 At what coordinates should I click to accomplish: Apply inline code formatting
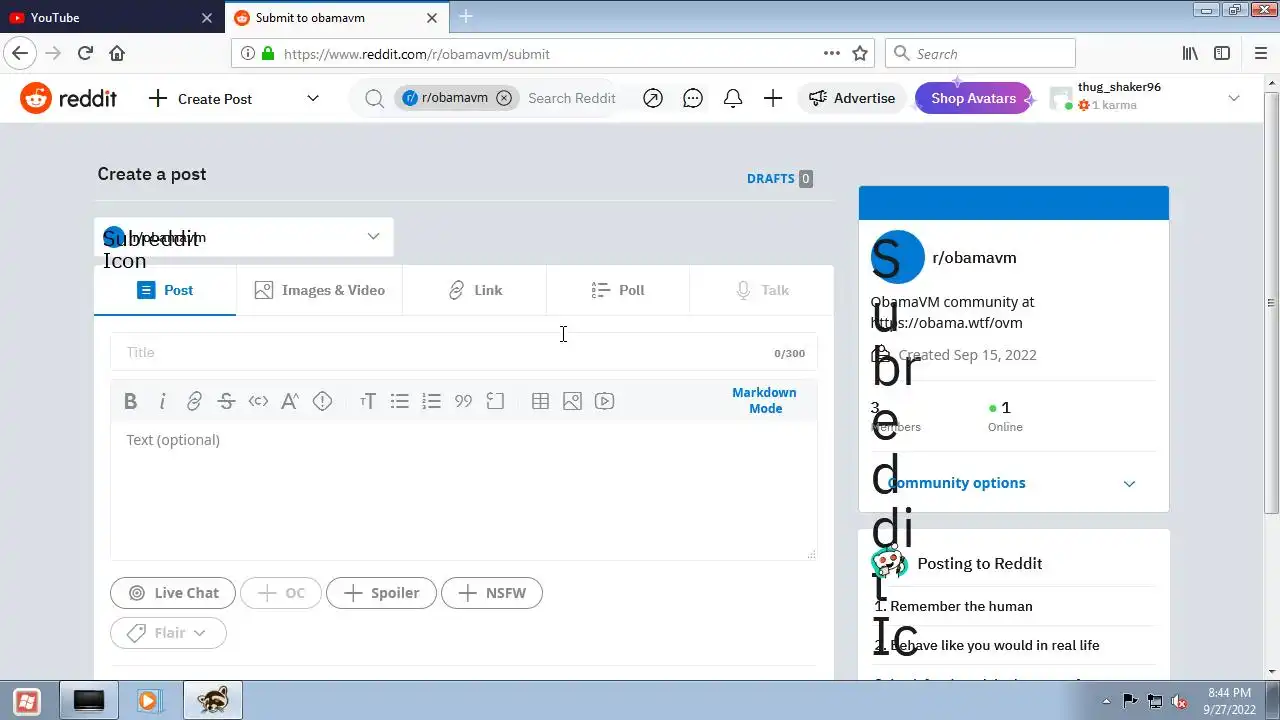click(x=258, y=401)
